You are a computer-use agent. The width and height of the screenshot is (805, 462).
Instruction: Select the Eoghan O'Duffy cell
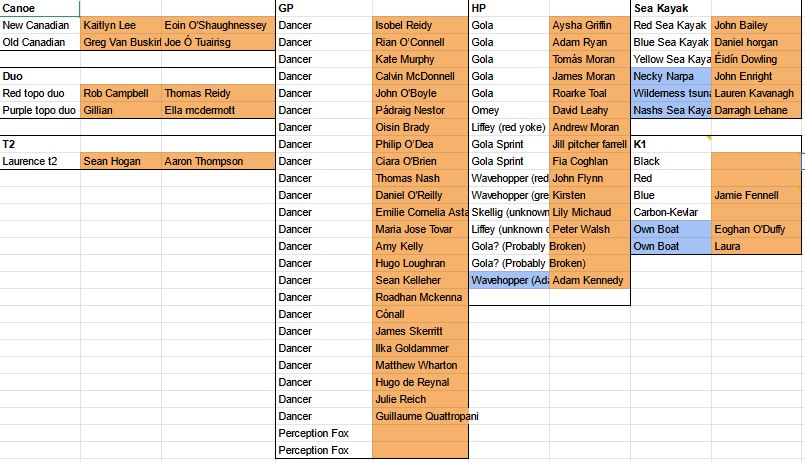coord(756,229)
